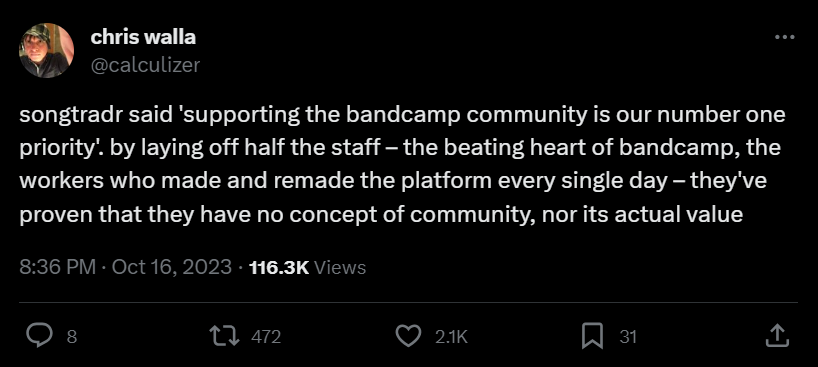Open the share upload icon
Image resolution: width=818 pixels, height=367 pixels.
click(x=776, y=336)
